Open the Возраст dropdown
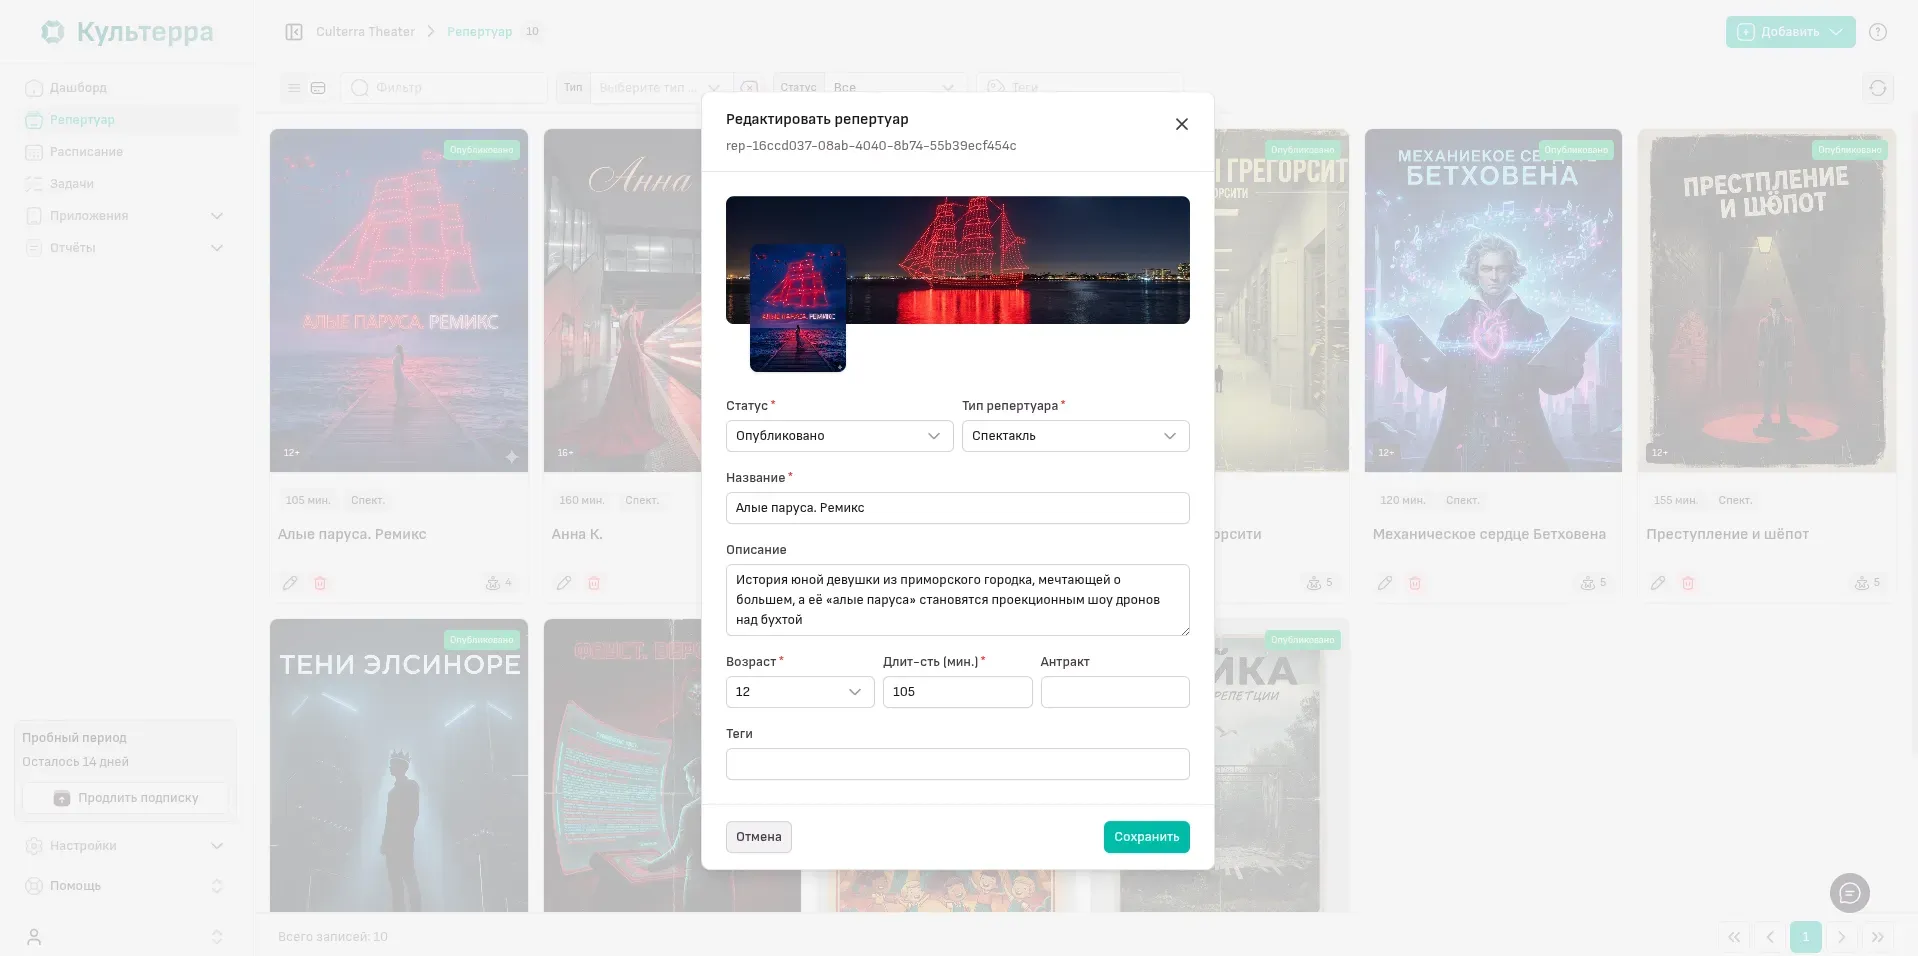The height and width of the screenshot is (956, 1918). click(x=800, y=692)
